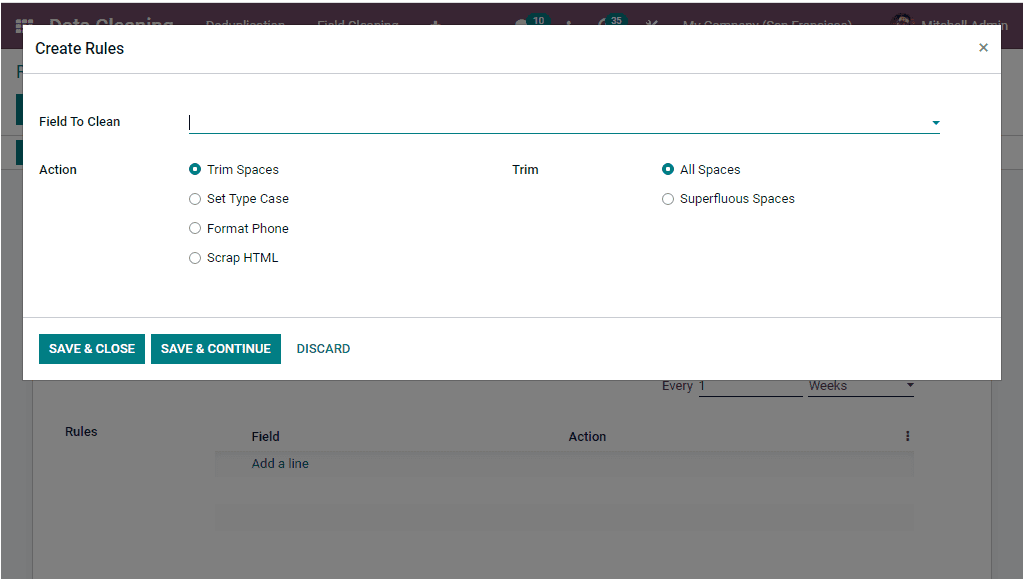Discard the new rule
The height and width of the screenshot is (580, 1024).
point(323,348)
